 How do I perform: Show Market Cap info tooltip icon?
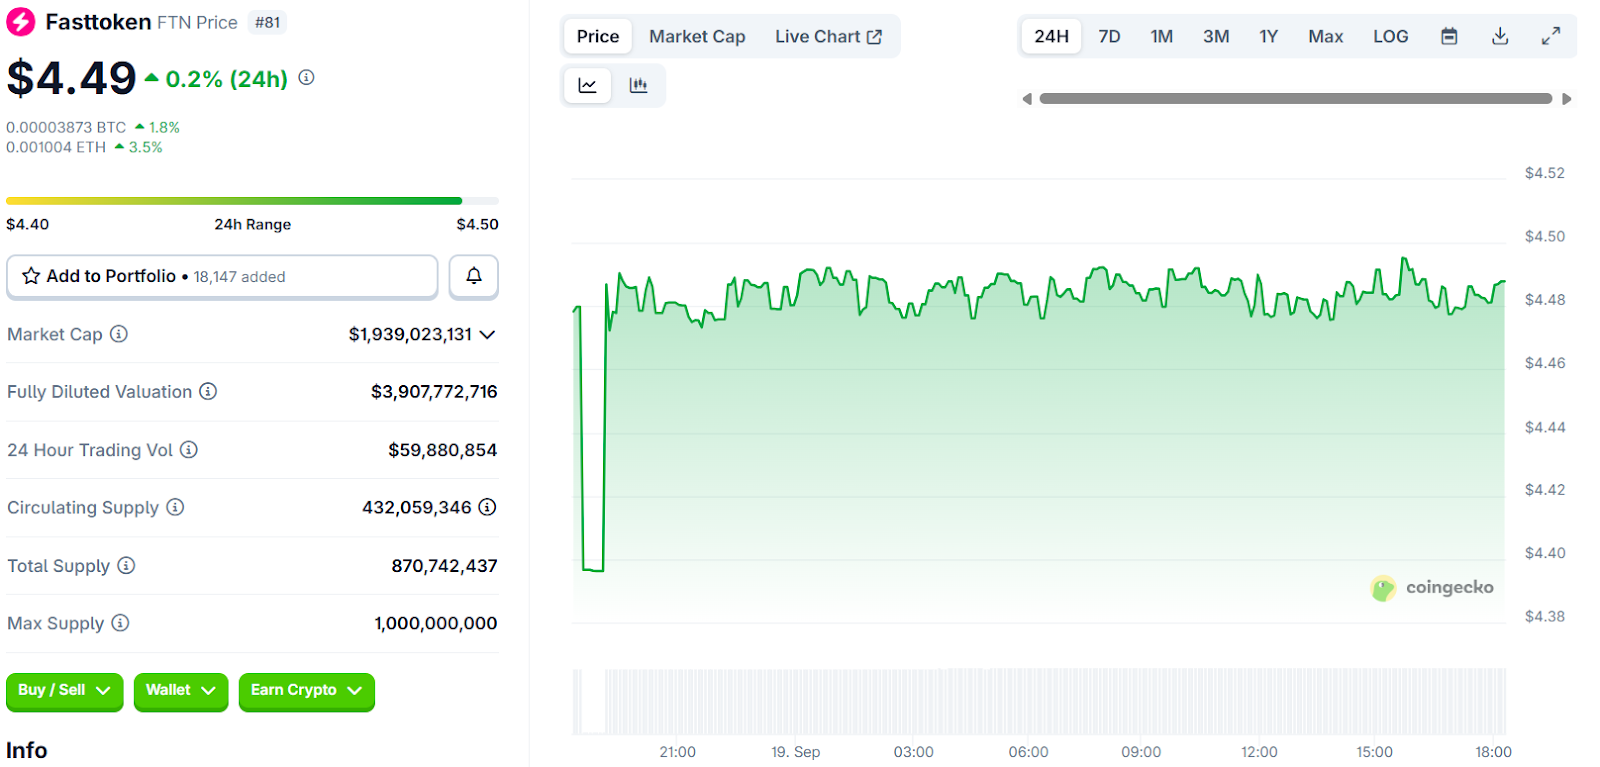119,334
